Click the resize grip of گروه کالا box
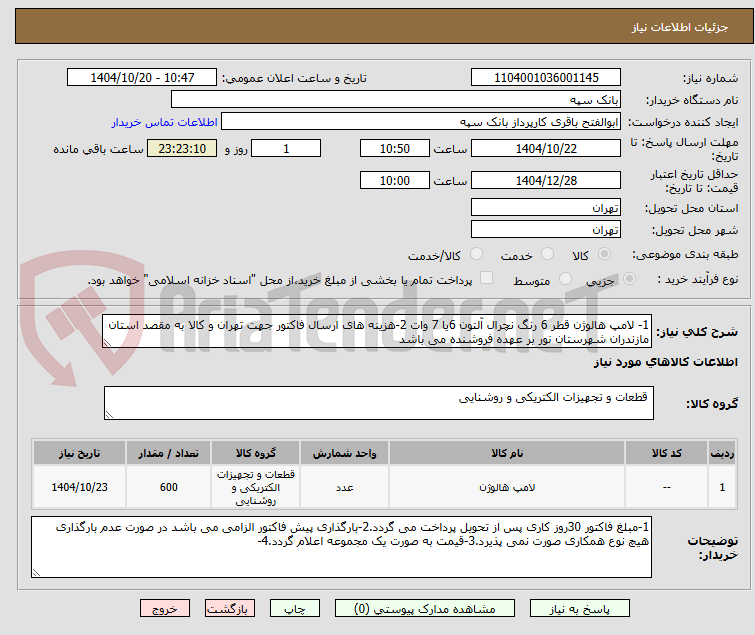The width and height of the screenshot is (755, 635). coord(109,415)
